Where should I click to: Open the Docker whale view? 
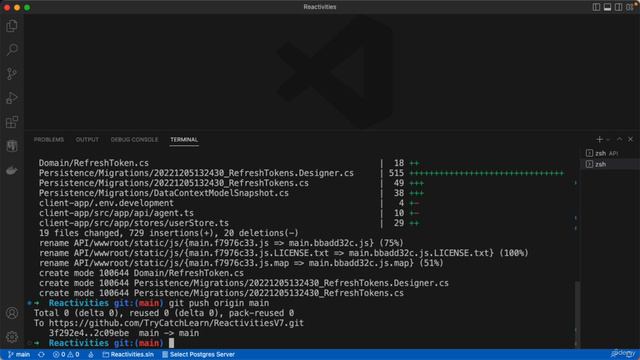coord(12,170)
